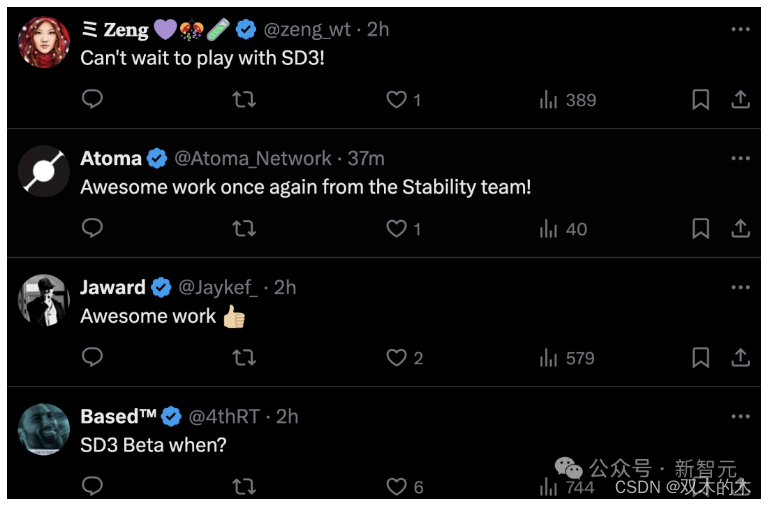Viewport: 768px width, 506px height.
Task: Reply to Based's SD3 Beta tweet
Action: 92,486
